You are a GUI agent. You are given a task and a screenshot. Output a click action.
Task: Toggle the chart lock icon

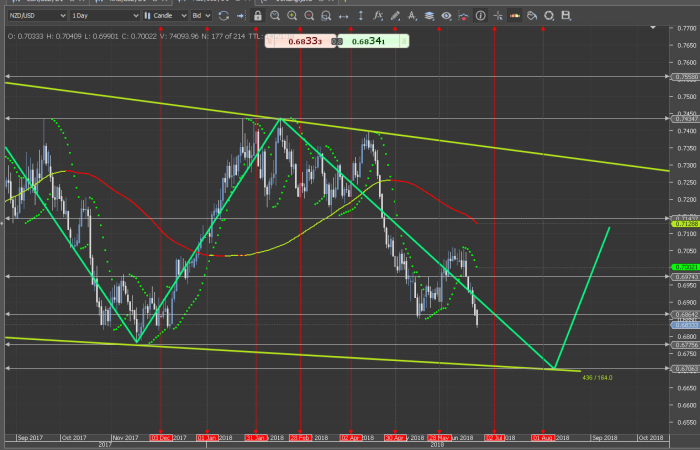pyautogui.click(x=258, y=16)
